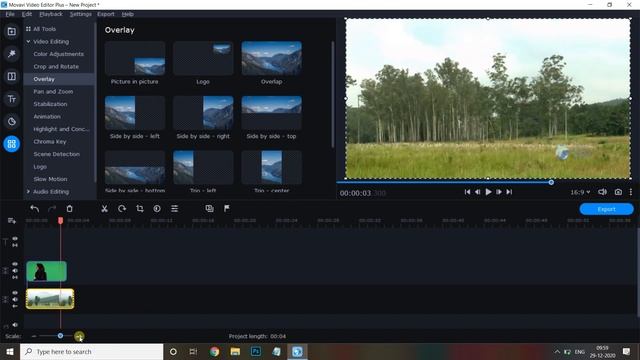Click the red timeline playhead marker
Viewport: 640px width, 360px height.
[x=60, y=220]
